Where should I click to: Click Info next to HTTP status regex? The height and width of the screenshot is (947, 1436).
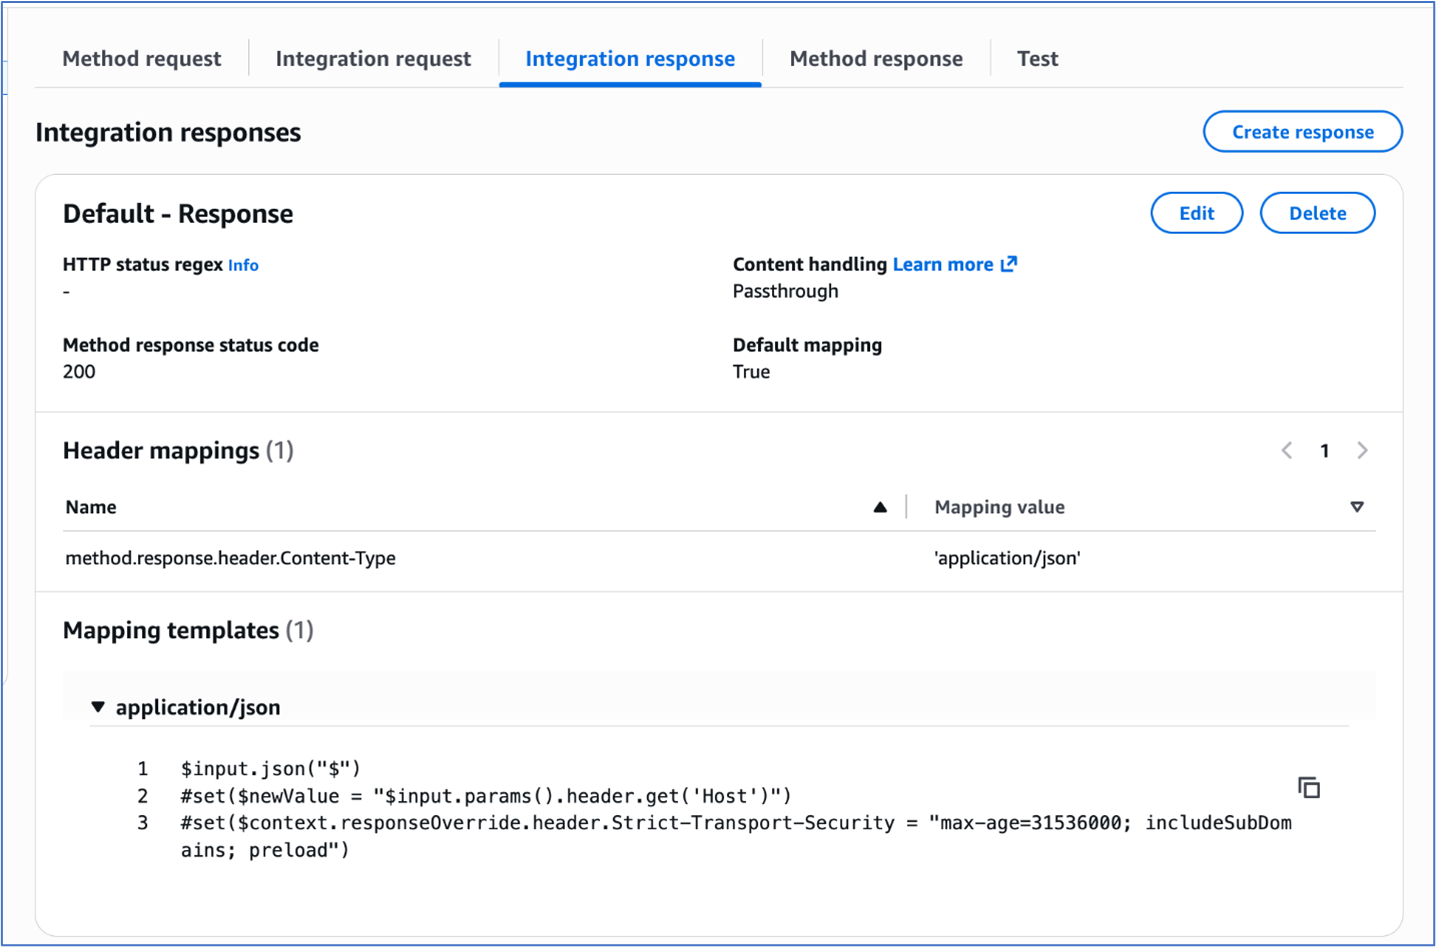click(x=243, y=264)
